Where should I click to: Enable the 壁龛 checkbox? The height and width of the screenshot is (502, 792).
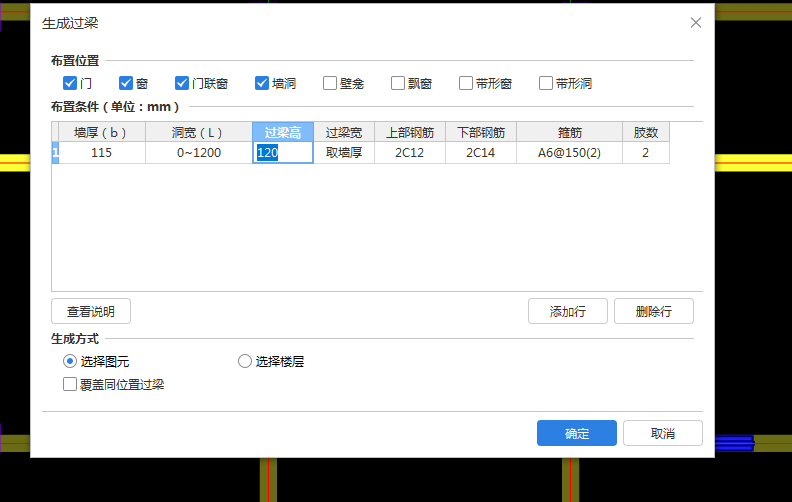click(330, 83)
